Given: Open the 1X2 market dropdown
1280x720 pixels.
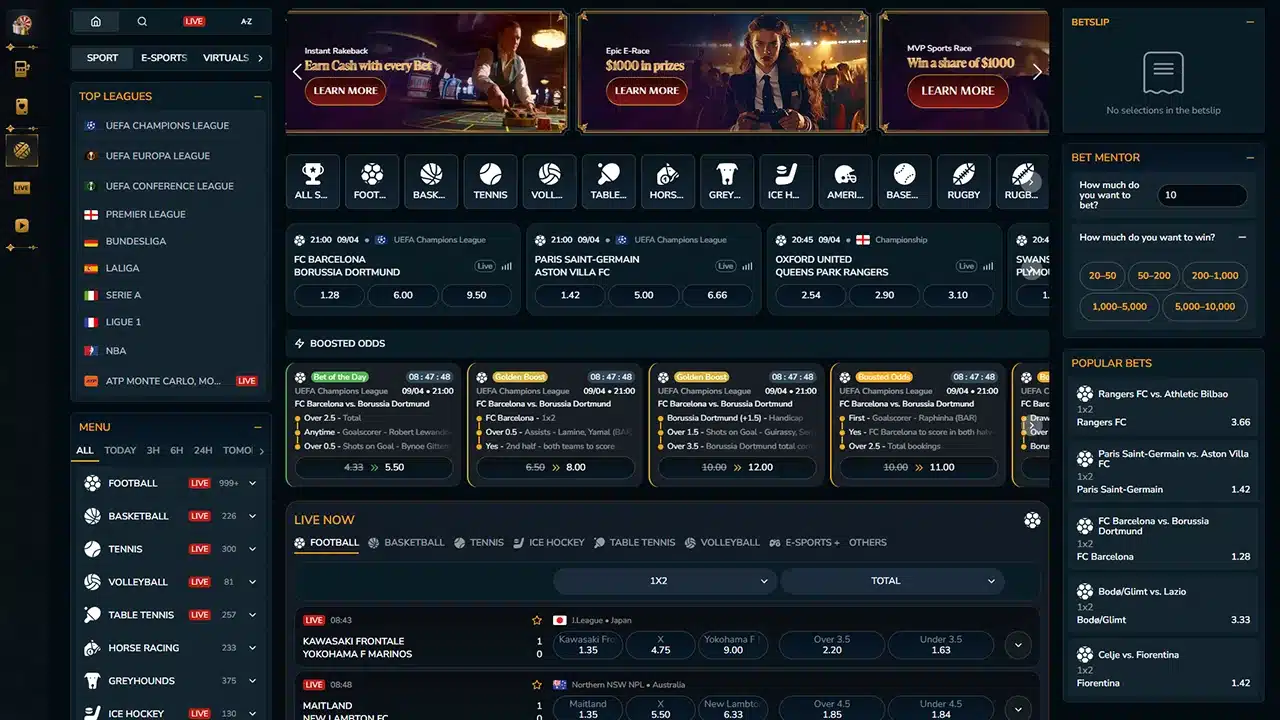Looking at the screenshot, I should coord(664,581).
